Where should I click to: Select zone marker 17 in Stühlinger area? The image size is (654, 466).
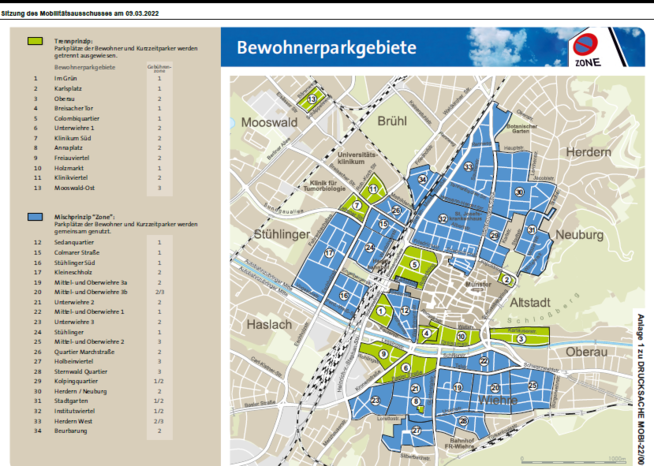(x=327, y=254)
